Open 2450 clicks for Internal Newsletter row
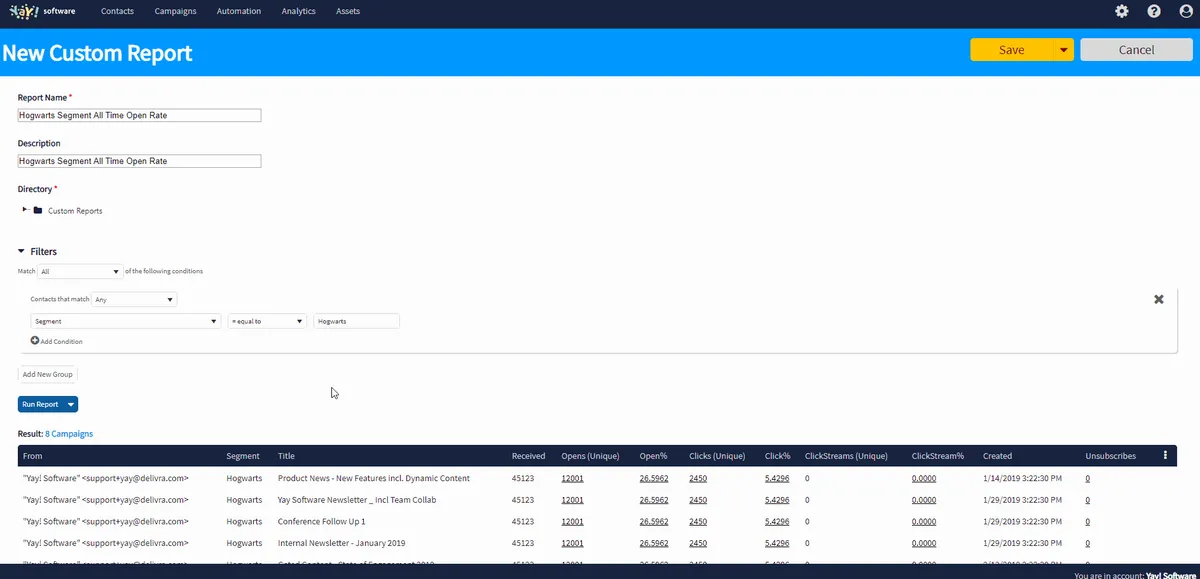 tap(698, 543)
